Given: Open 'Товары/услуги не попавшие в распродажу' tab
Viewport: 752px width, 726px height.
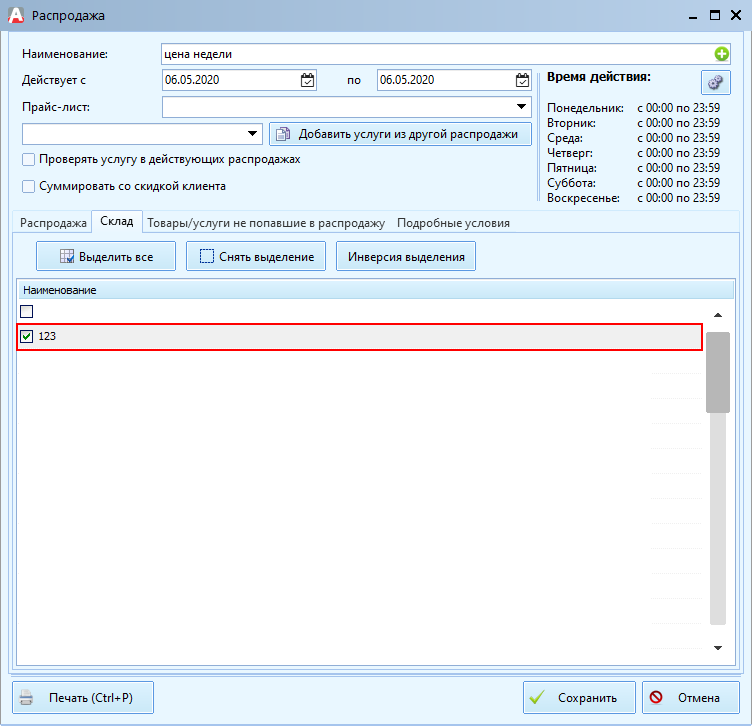Looking at the screenshot, I should (266, 223).
